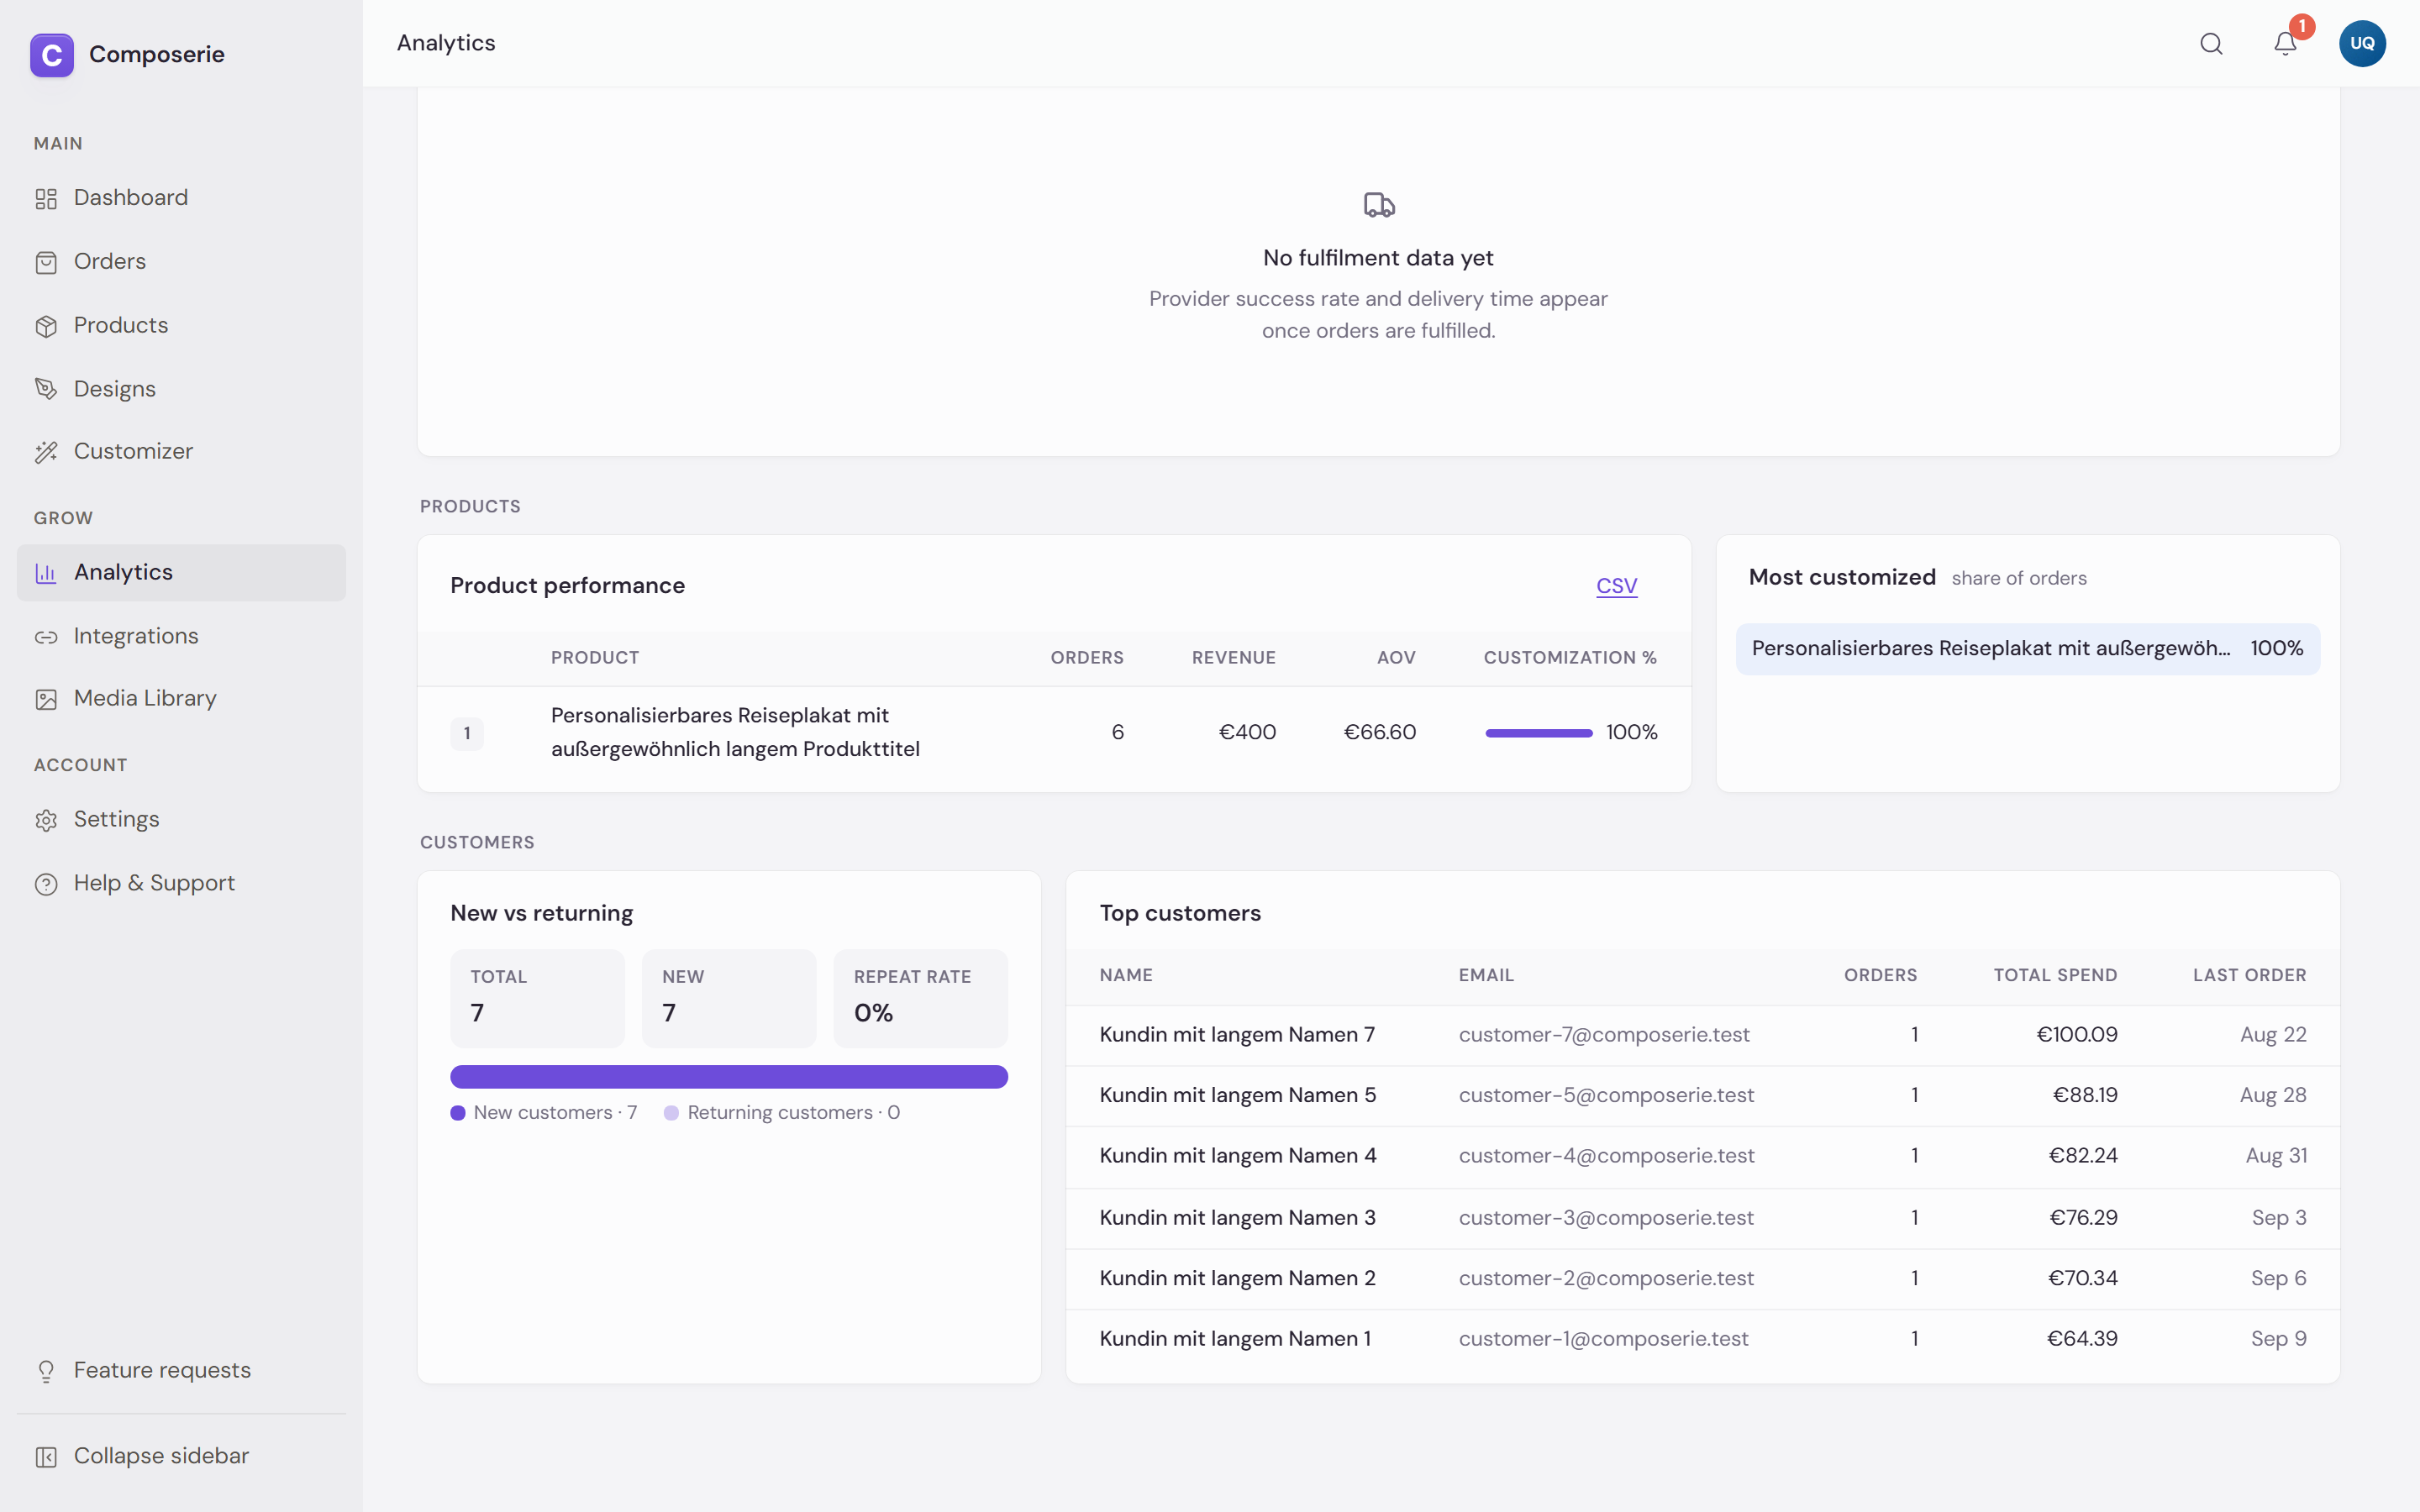Navigate to Products
Image resolution: width=2420 pixels, height=1512 pixels.
pos(181,326)
